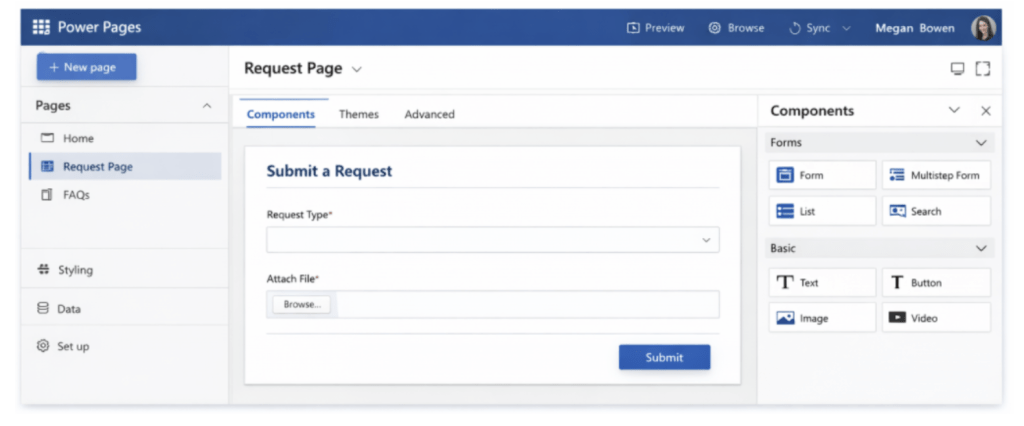1024x426 pixels.
Task: Collapse the Pages list
Action: coord(207,106)
